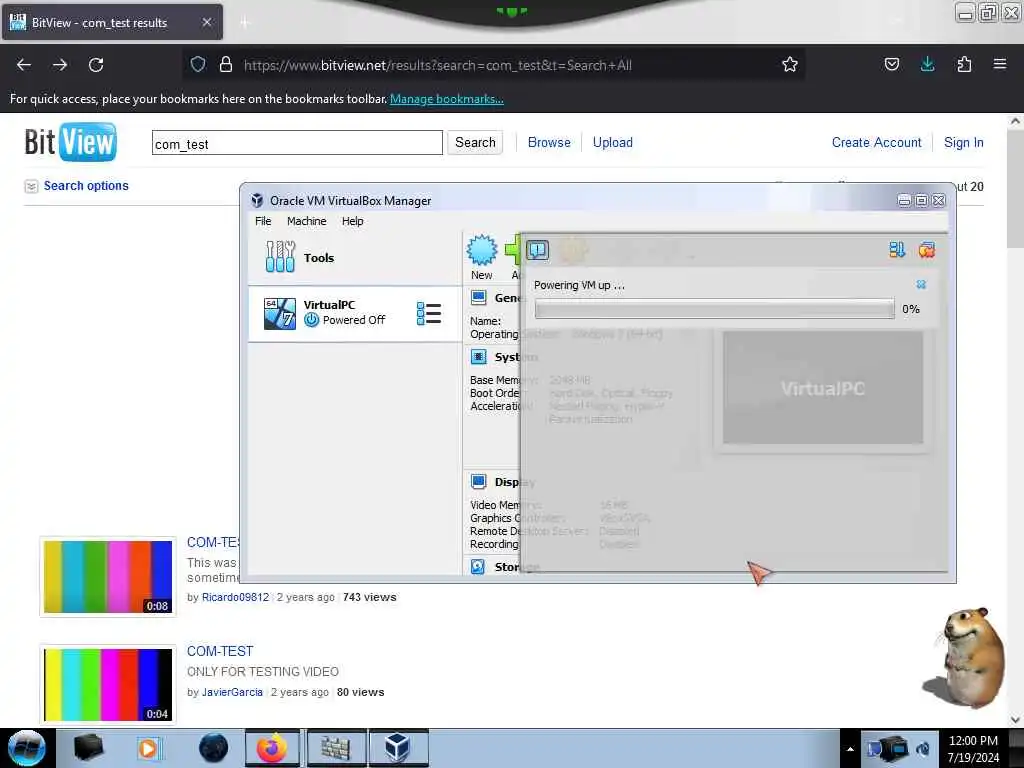Open the Firefox downloads panel

pos(927,64)
